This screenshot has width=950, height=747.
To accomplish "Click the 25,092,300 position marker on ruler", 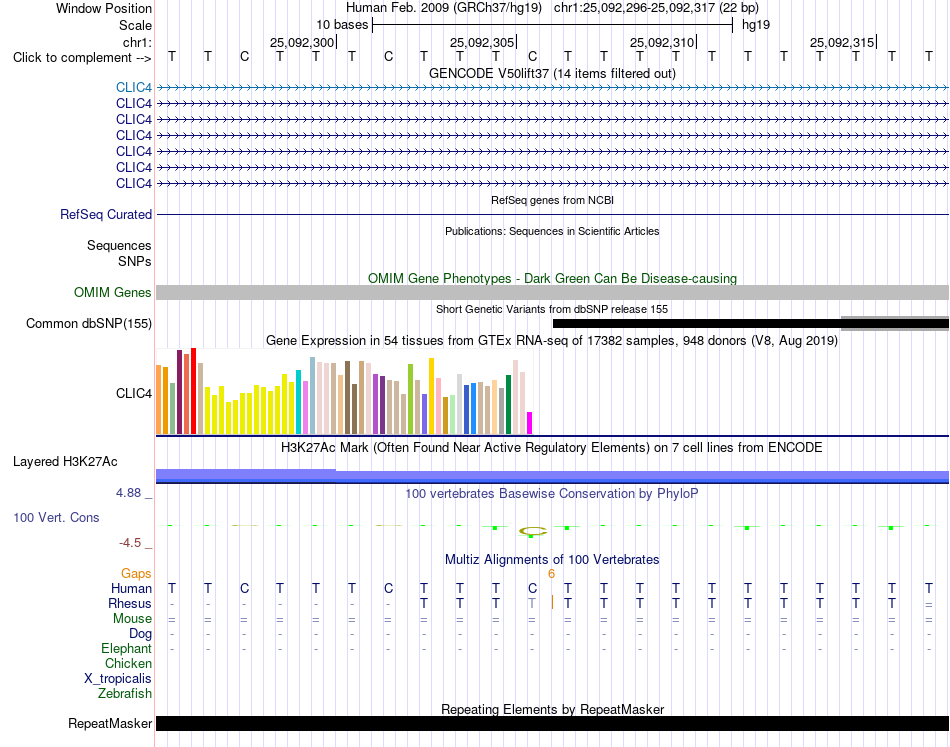I will click(302, 42).
